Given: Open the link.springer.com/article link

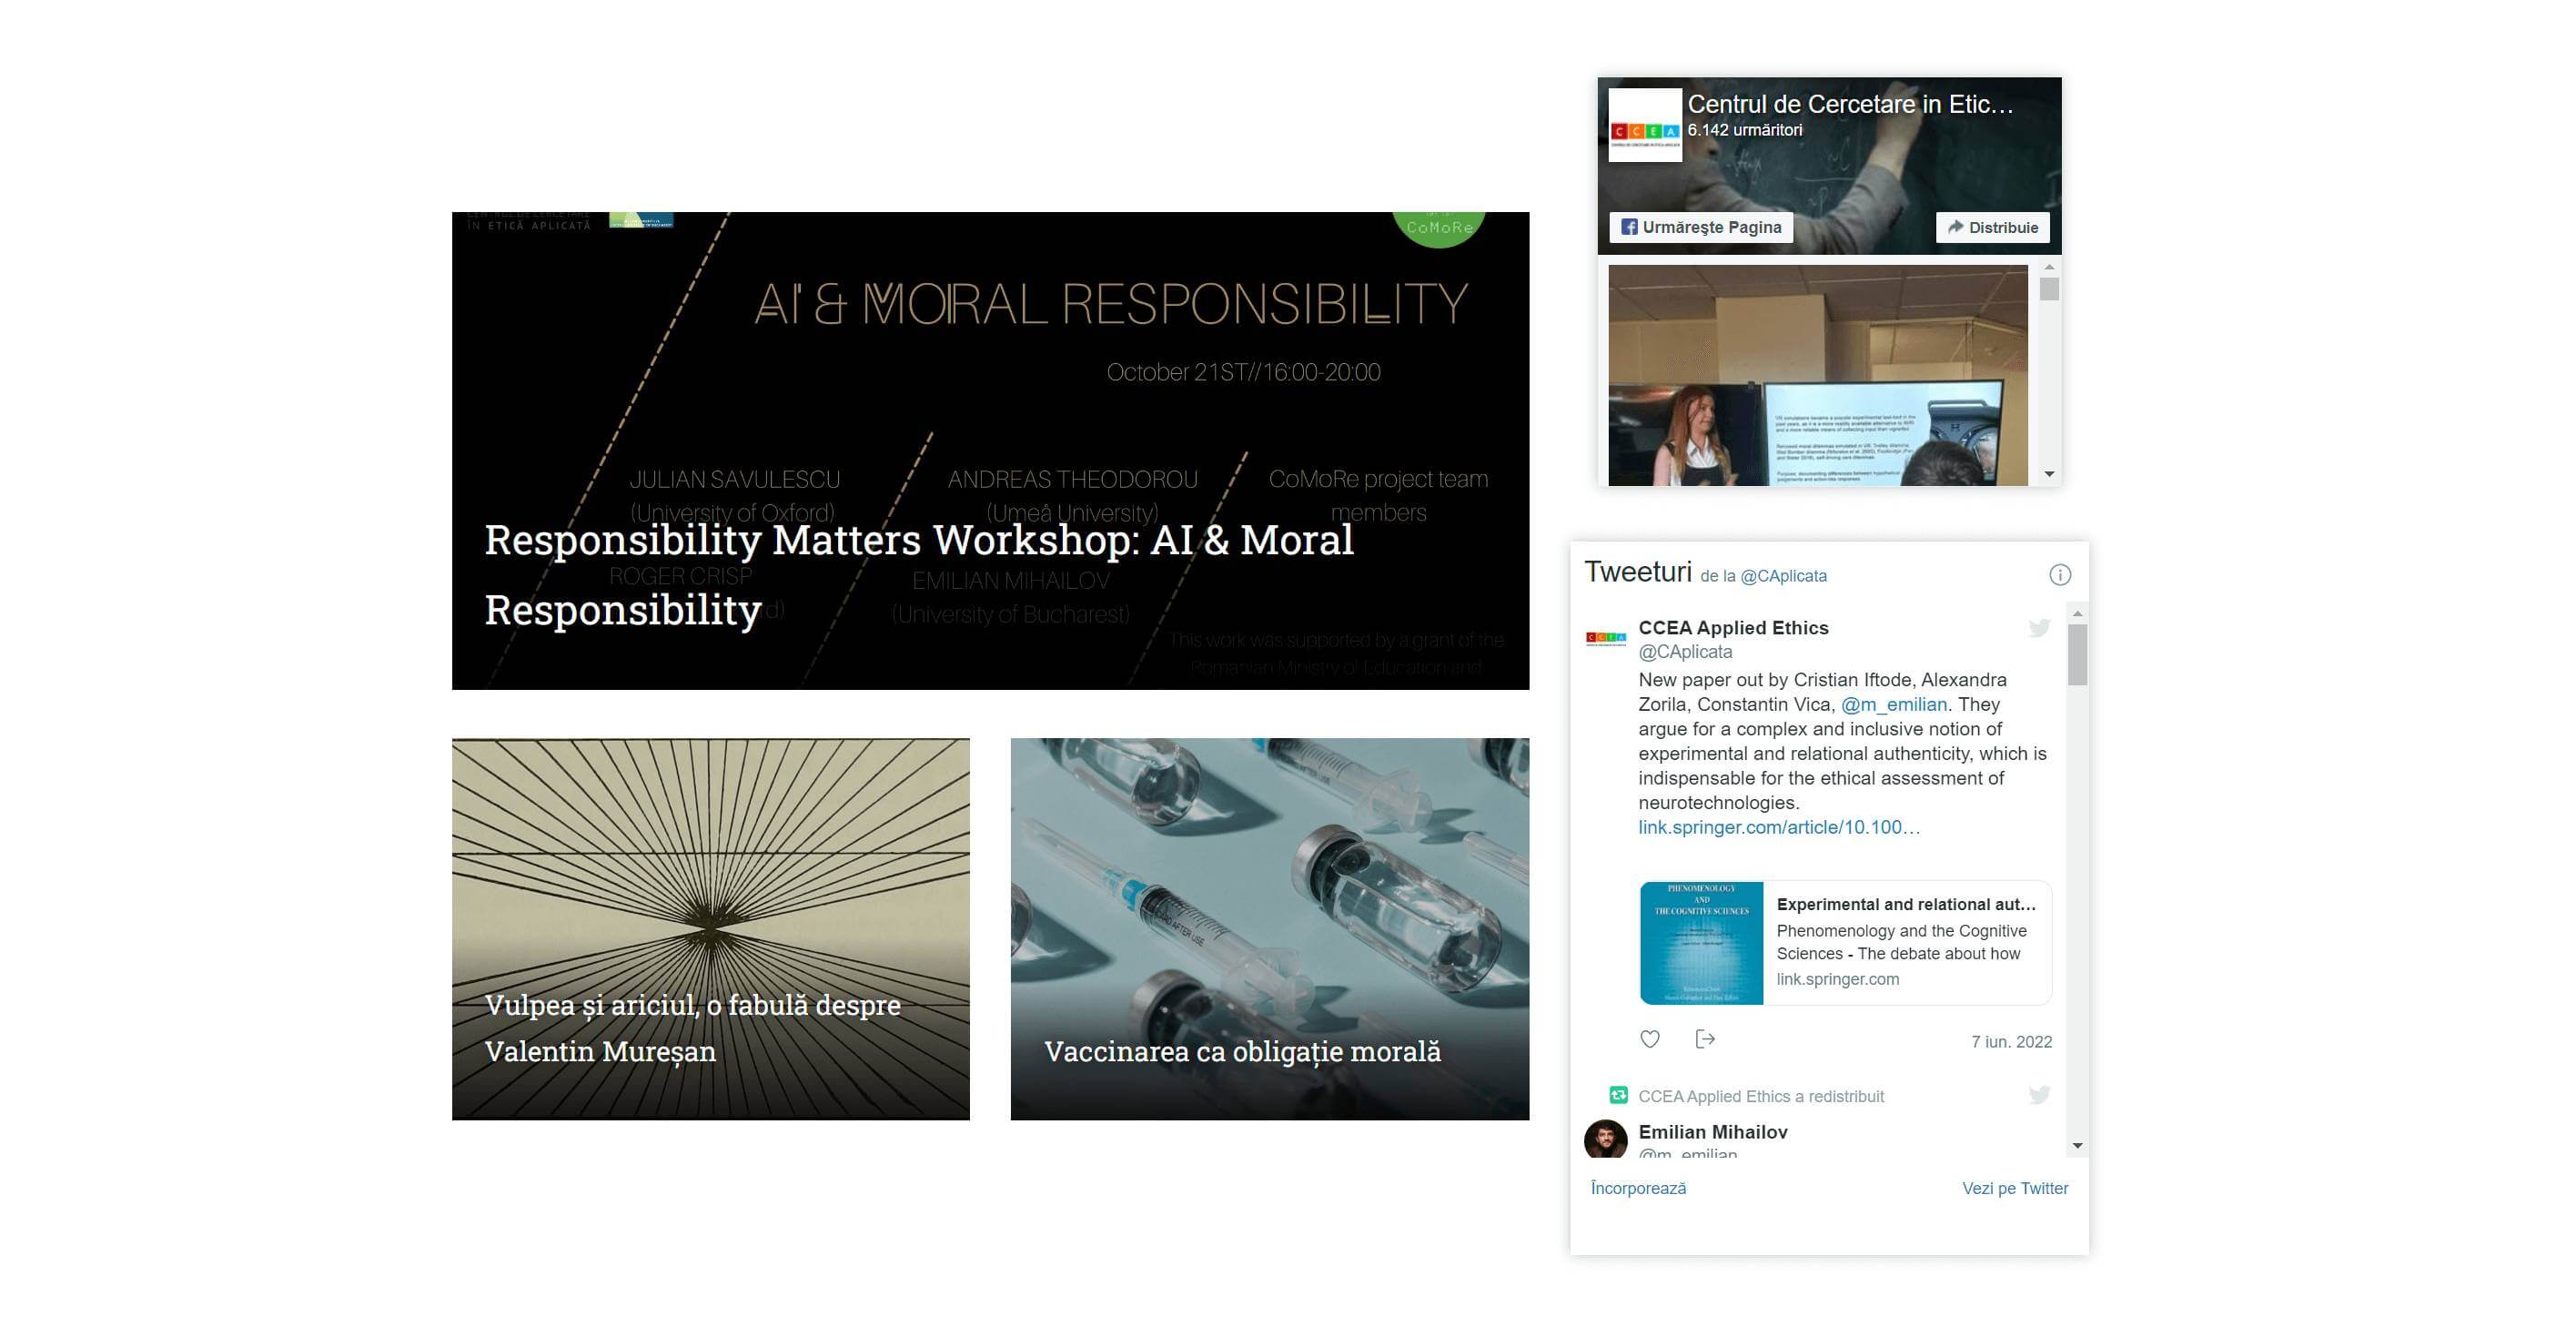Looking at the screenshot, I should coord(1779,827).
